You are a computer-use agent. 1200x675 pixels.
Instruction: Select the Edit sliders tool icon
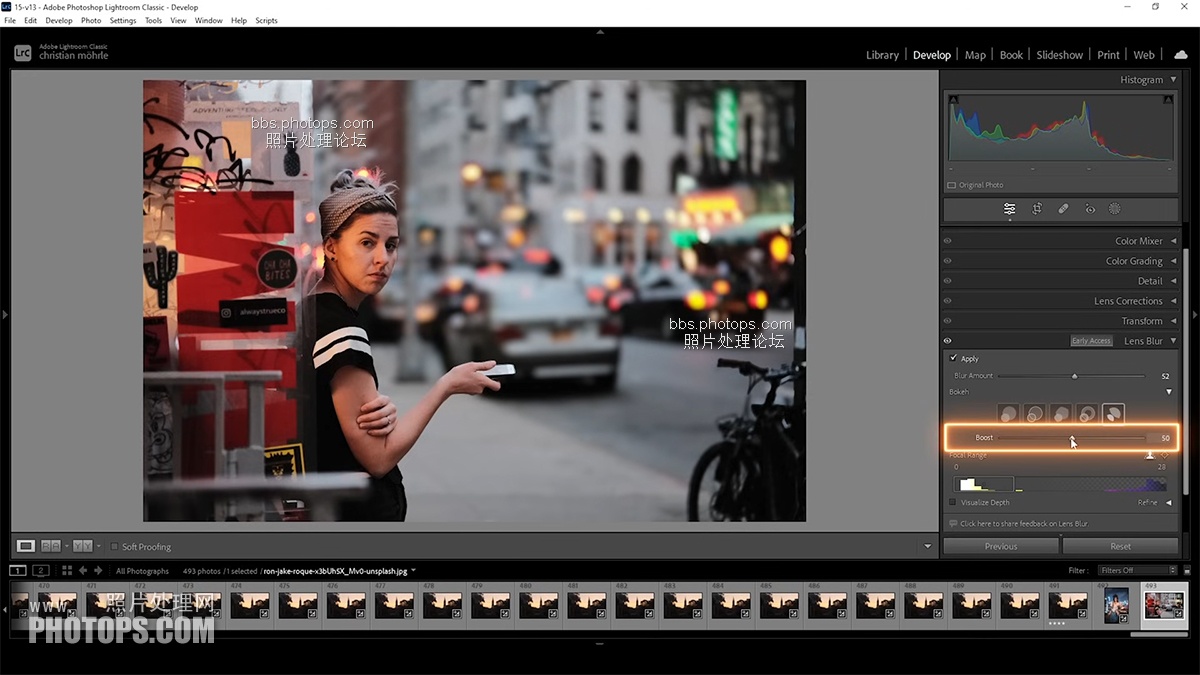click(1009, 209)
